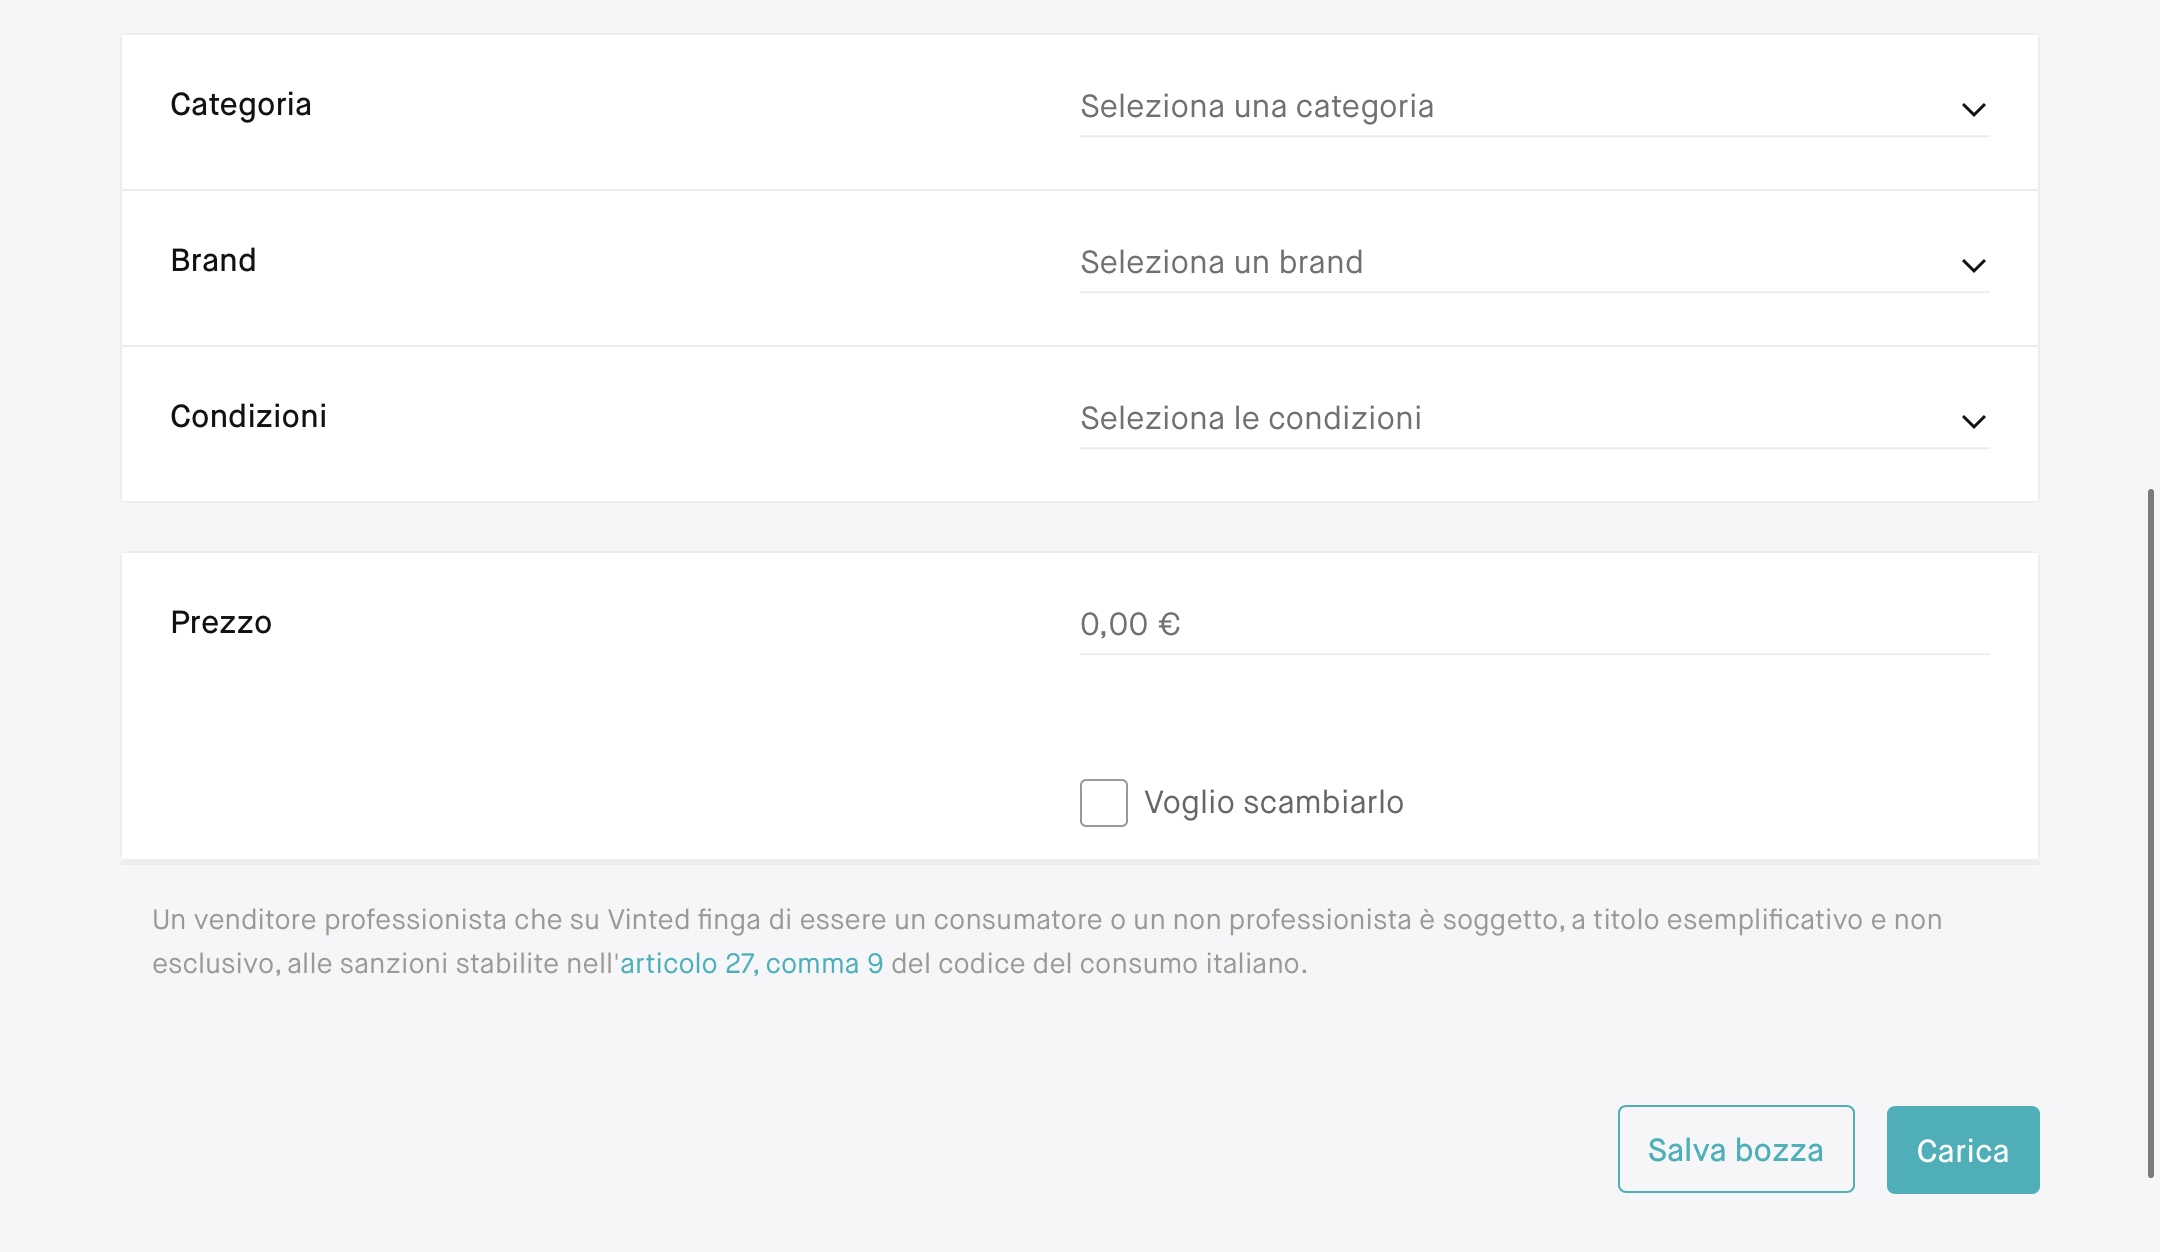Screen dimensions: 2160x1252
Task: Click the Condizioni dropdown chevron arrow
Action: click(1973, 421)
